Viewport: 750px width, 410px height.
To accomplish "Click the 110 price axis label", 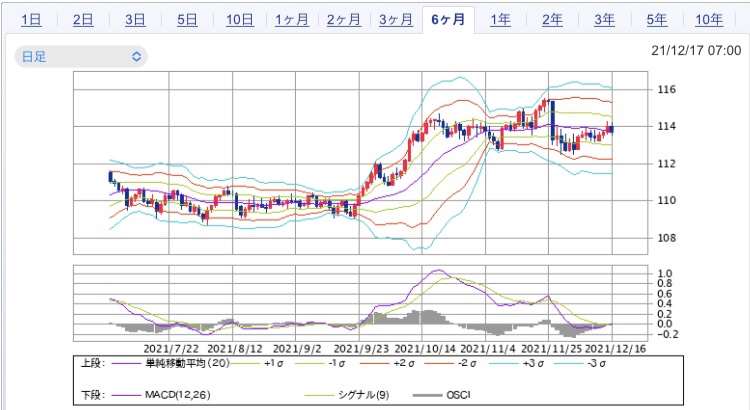I will [x=666, y=200].
